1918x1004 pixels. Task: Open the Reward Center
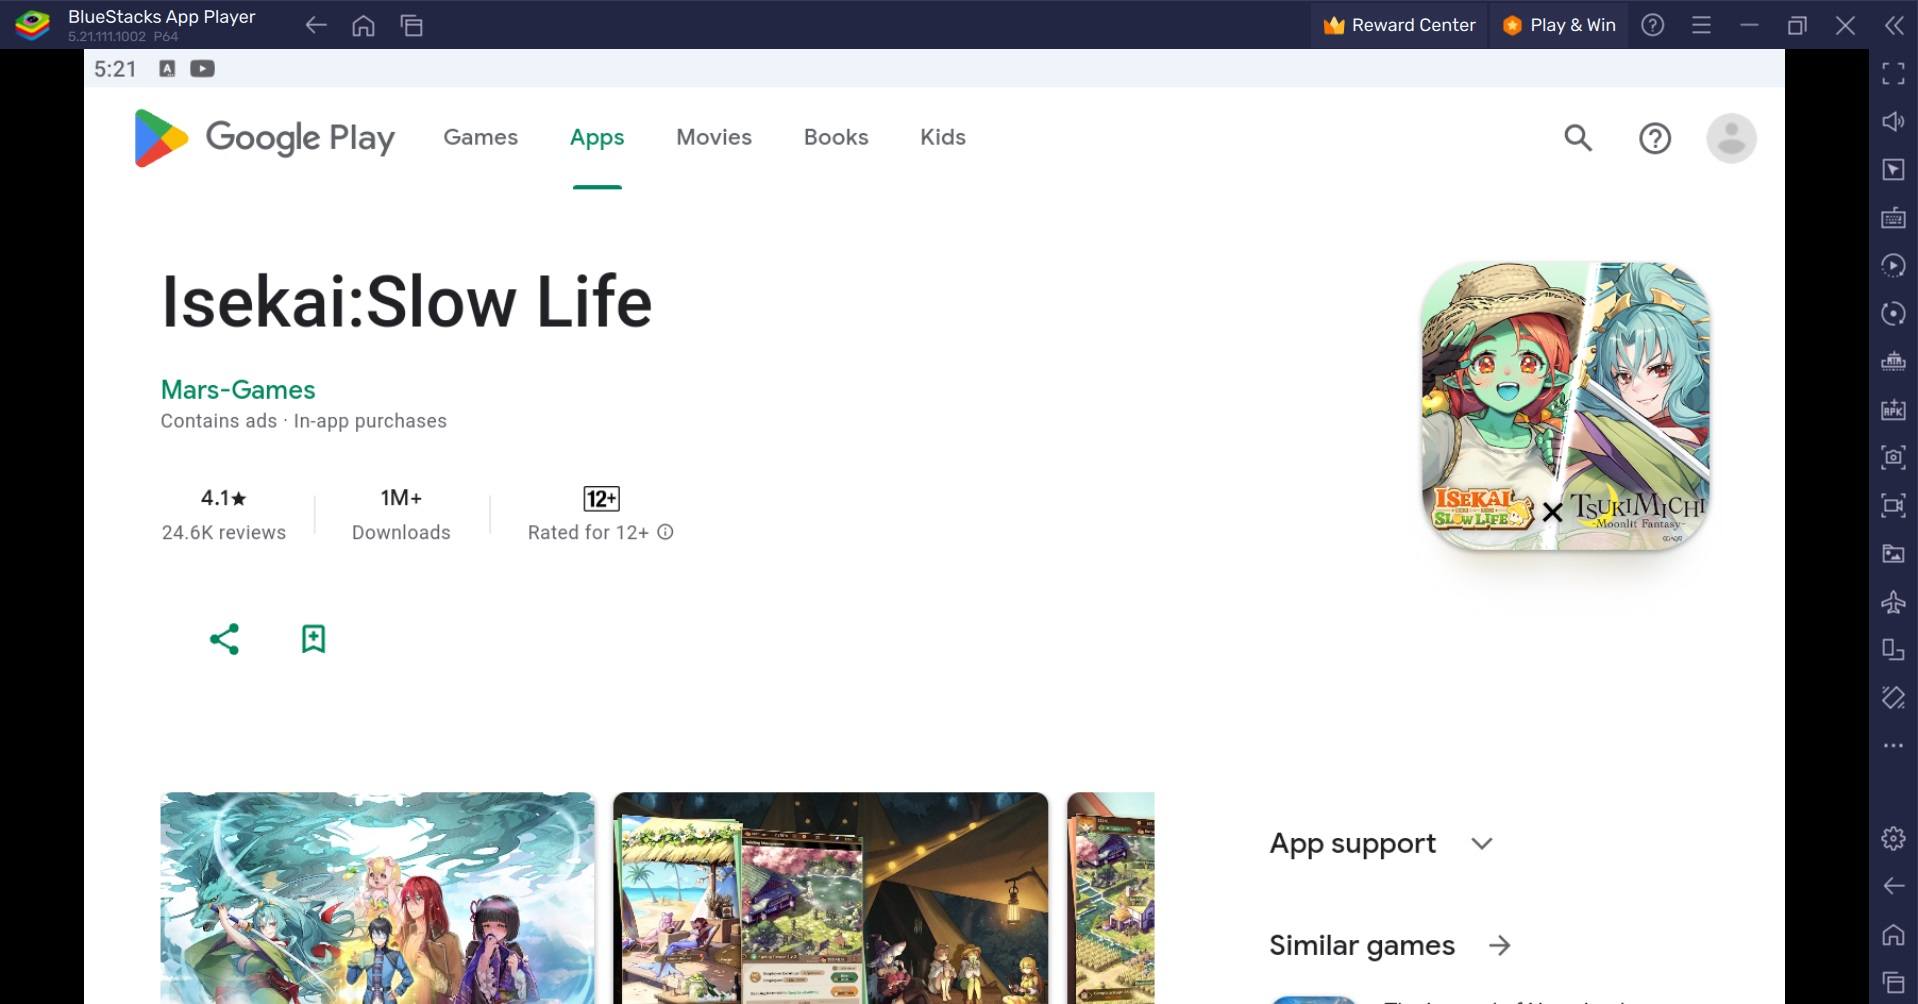coord(1400,25)
